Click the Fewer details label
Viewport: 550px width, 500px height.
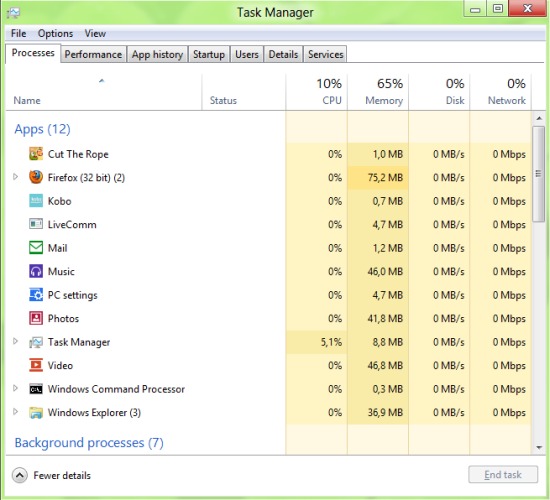pyautogui.click(x=62, y=475)
